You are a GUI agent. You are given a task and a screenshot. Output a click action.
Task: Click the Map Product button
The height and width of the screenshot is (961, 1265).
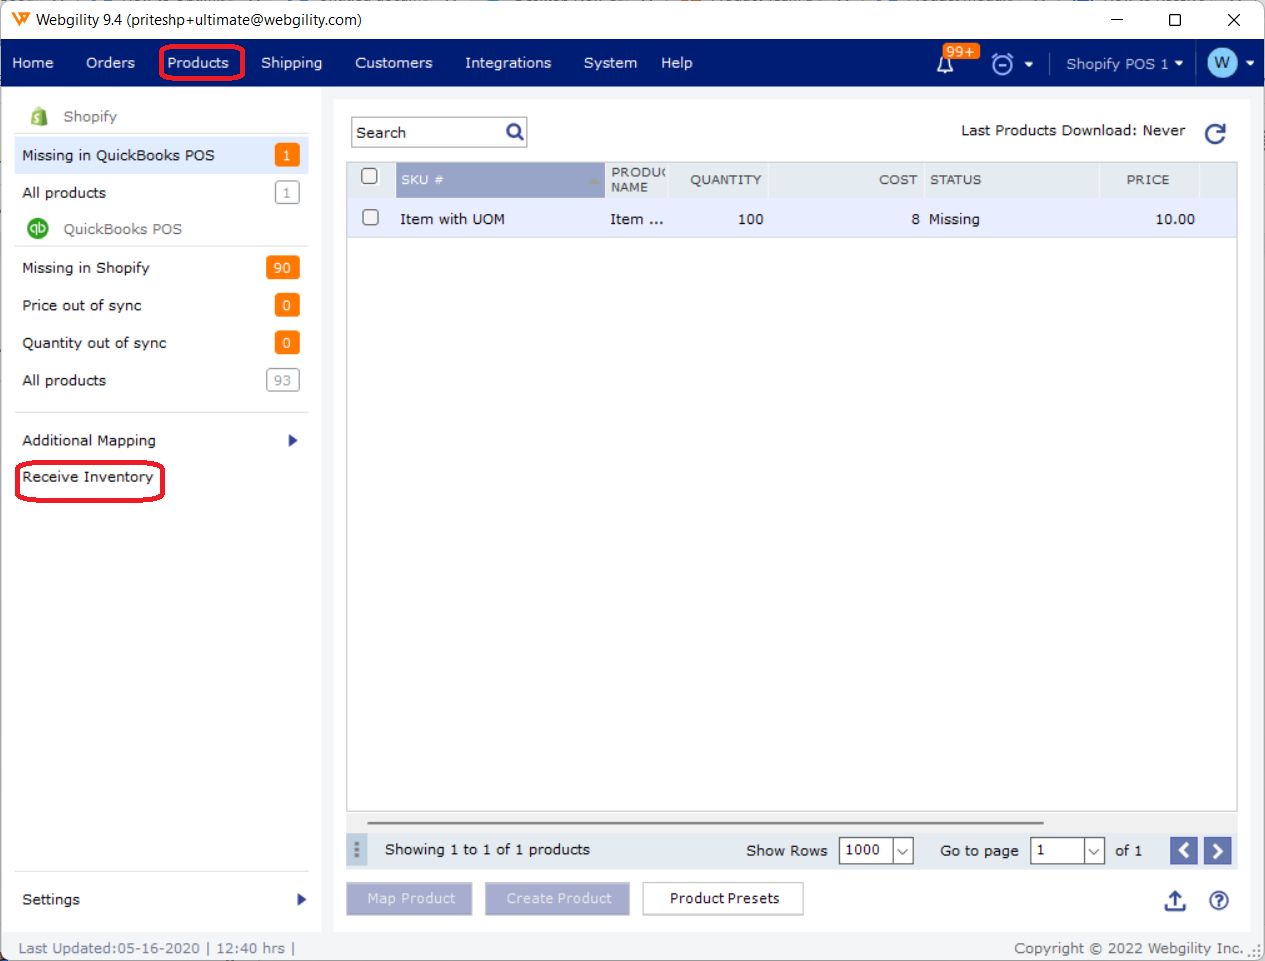410,899
